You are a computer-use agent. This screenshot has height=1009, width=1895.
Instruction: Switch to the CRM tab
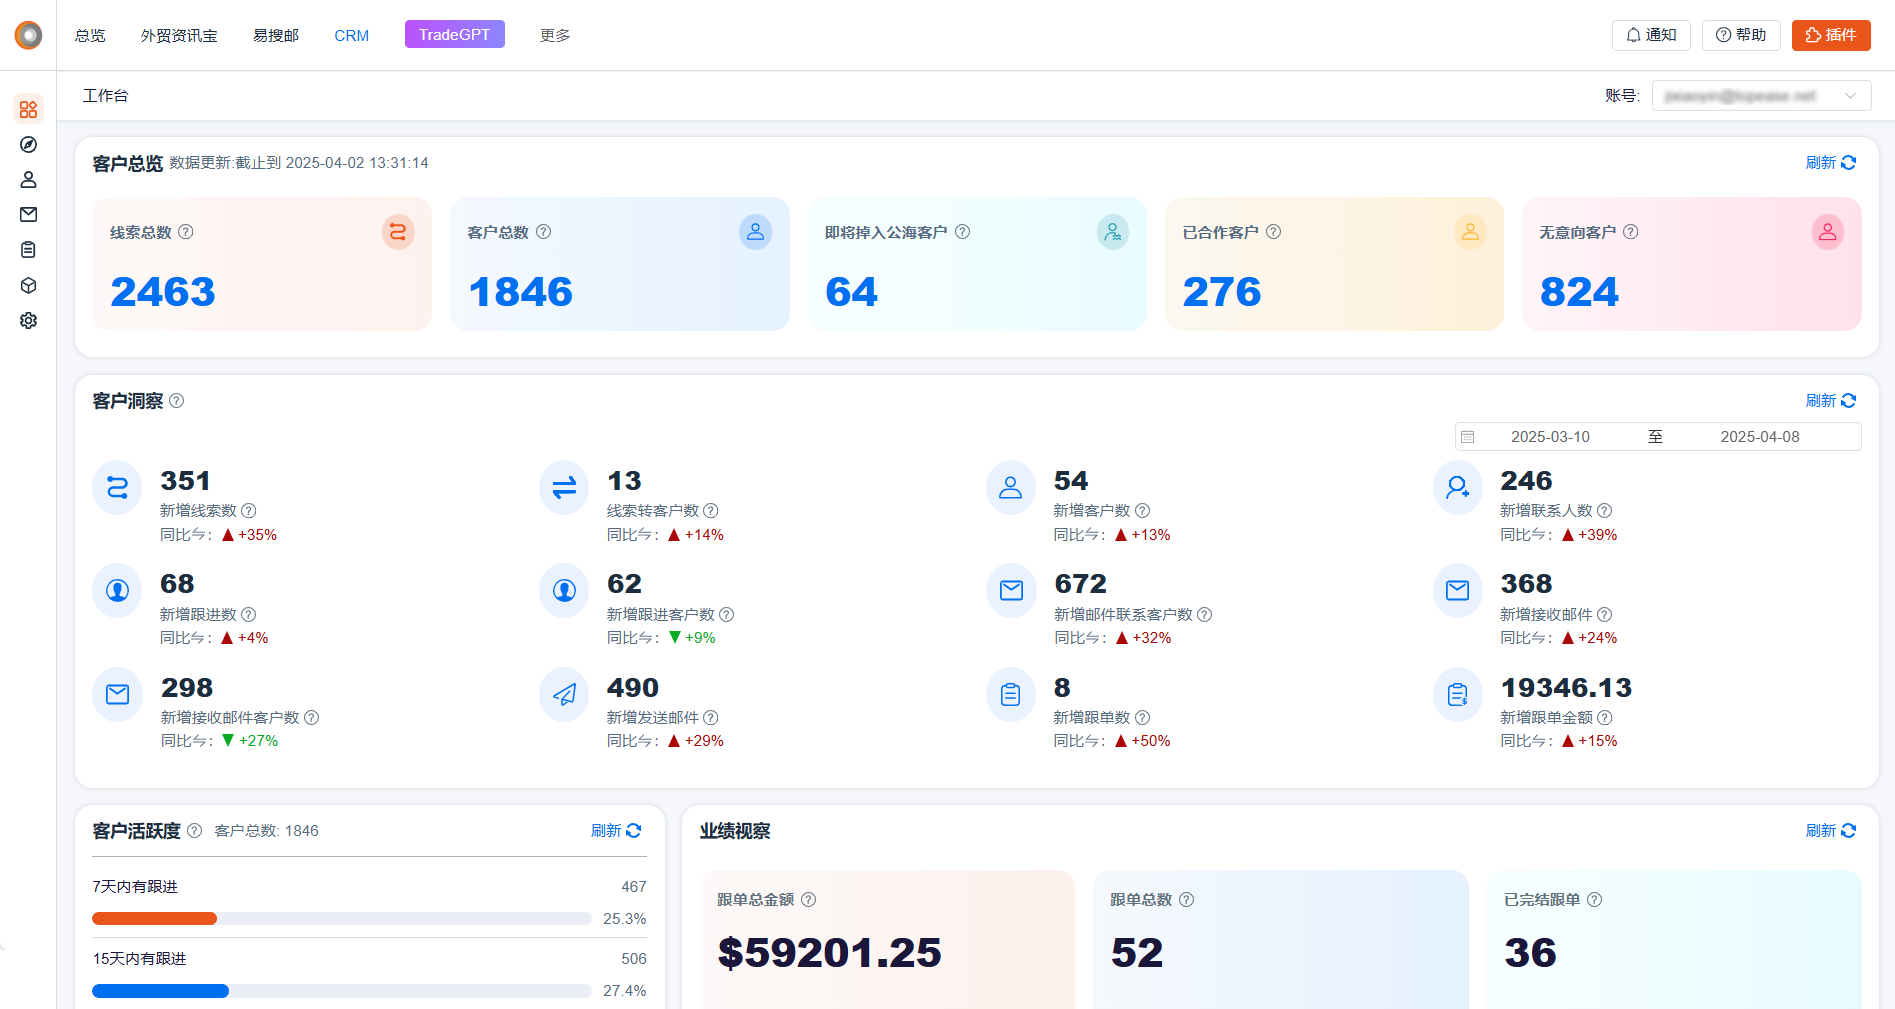coord(351,34)
